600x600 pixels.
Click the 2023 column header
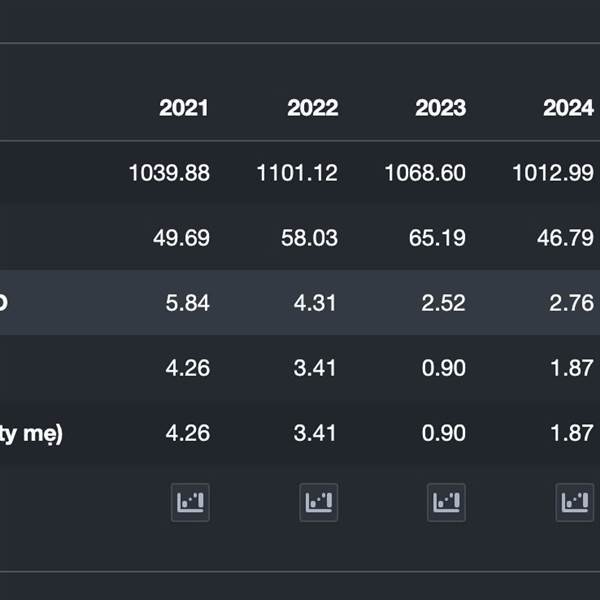click(x=440, y=108)
